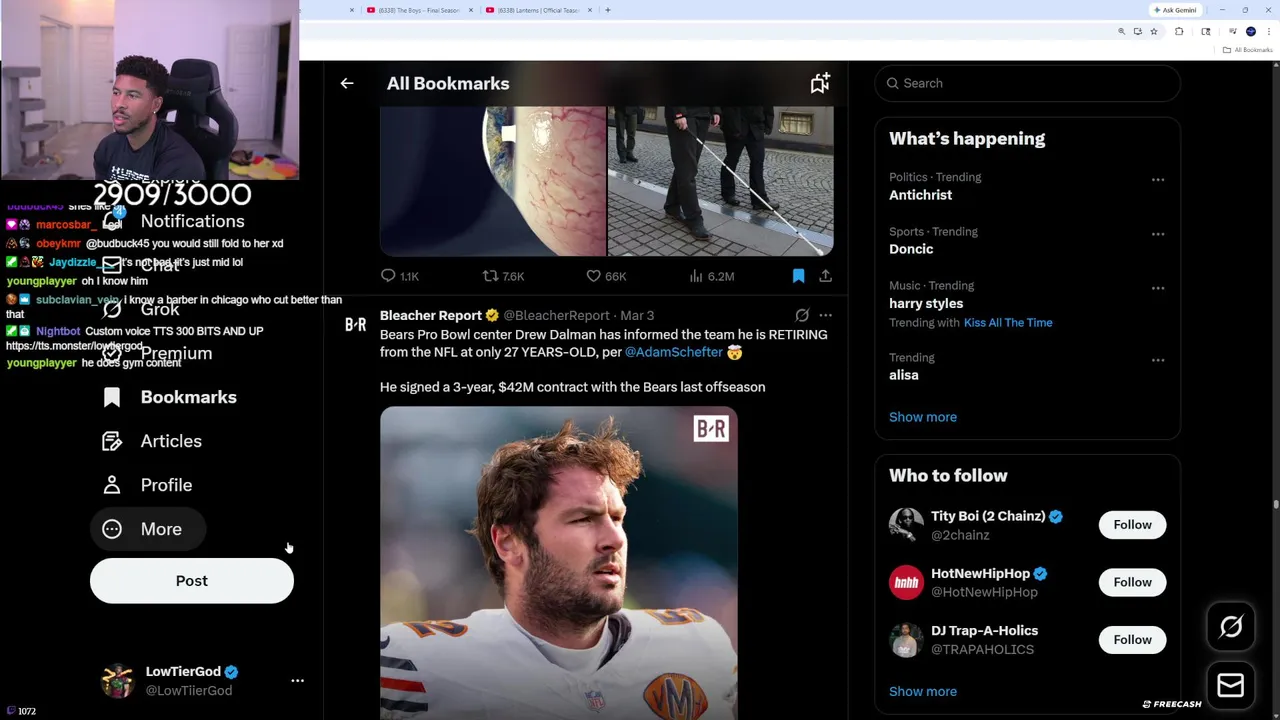Open more options for Antichrist trend

coord(1158,180)
